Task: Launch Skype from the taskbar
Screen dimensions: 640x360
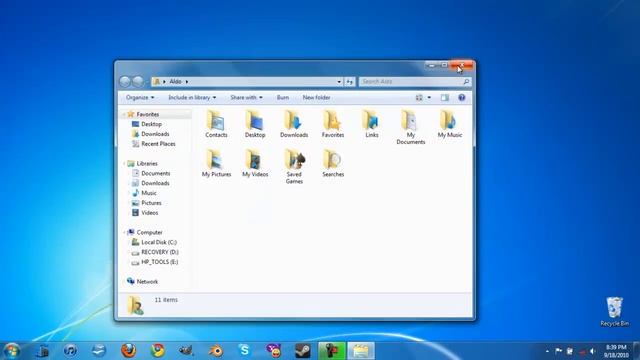Action: (x=244, y=351)
